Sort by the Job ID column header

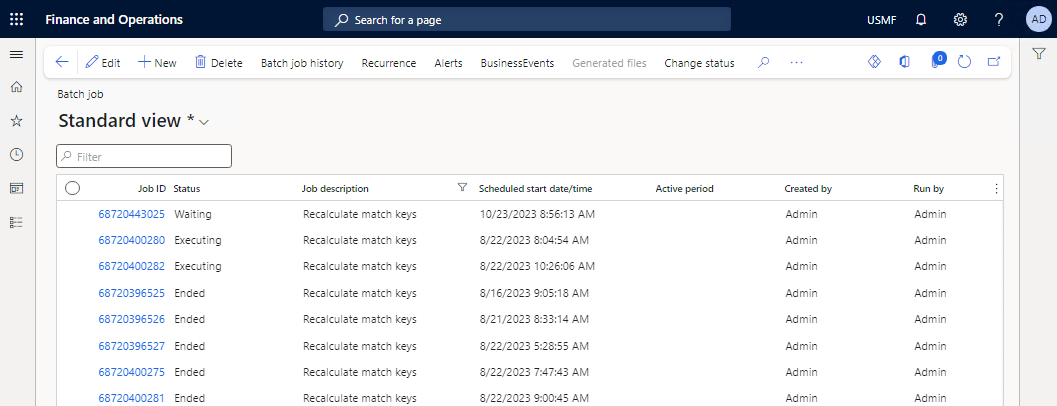[x=152, y=189]
